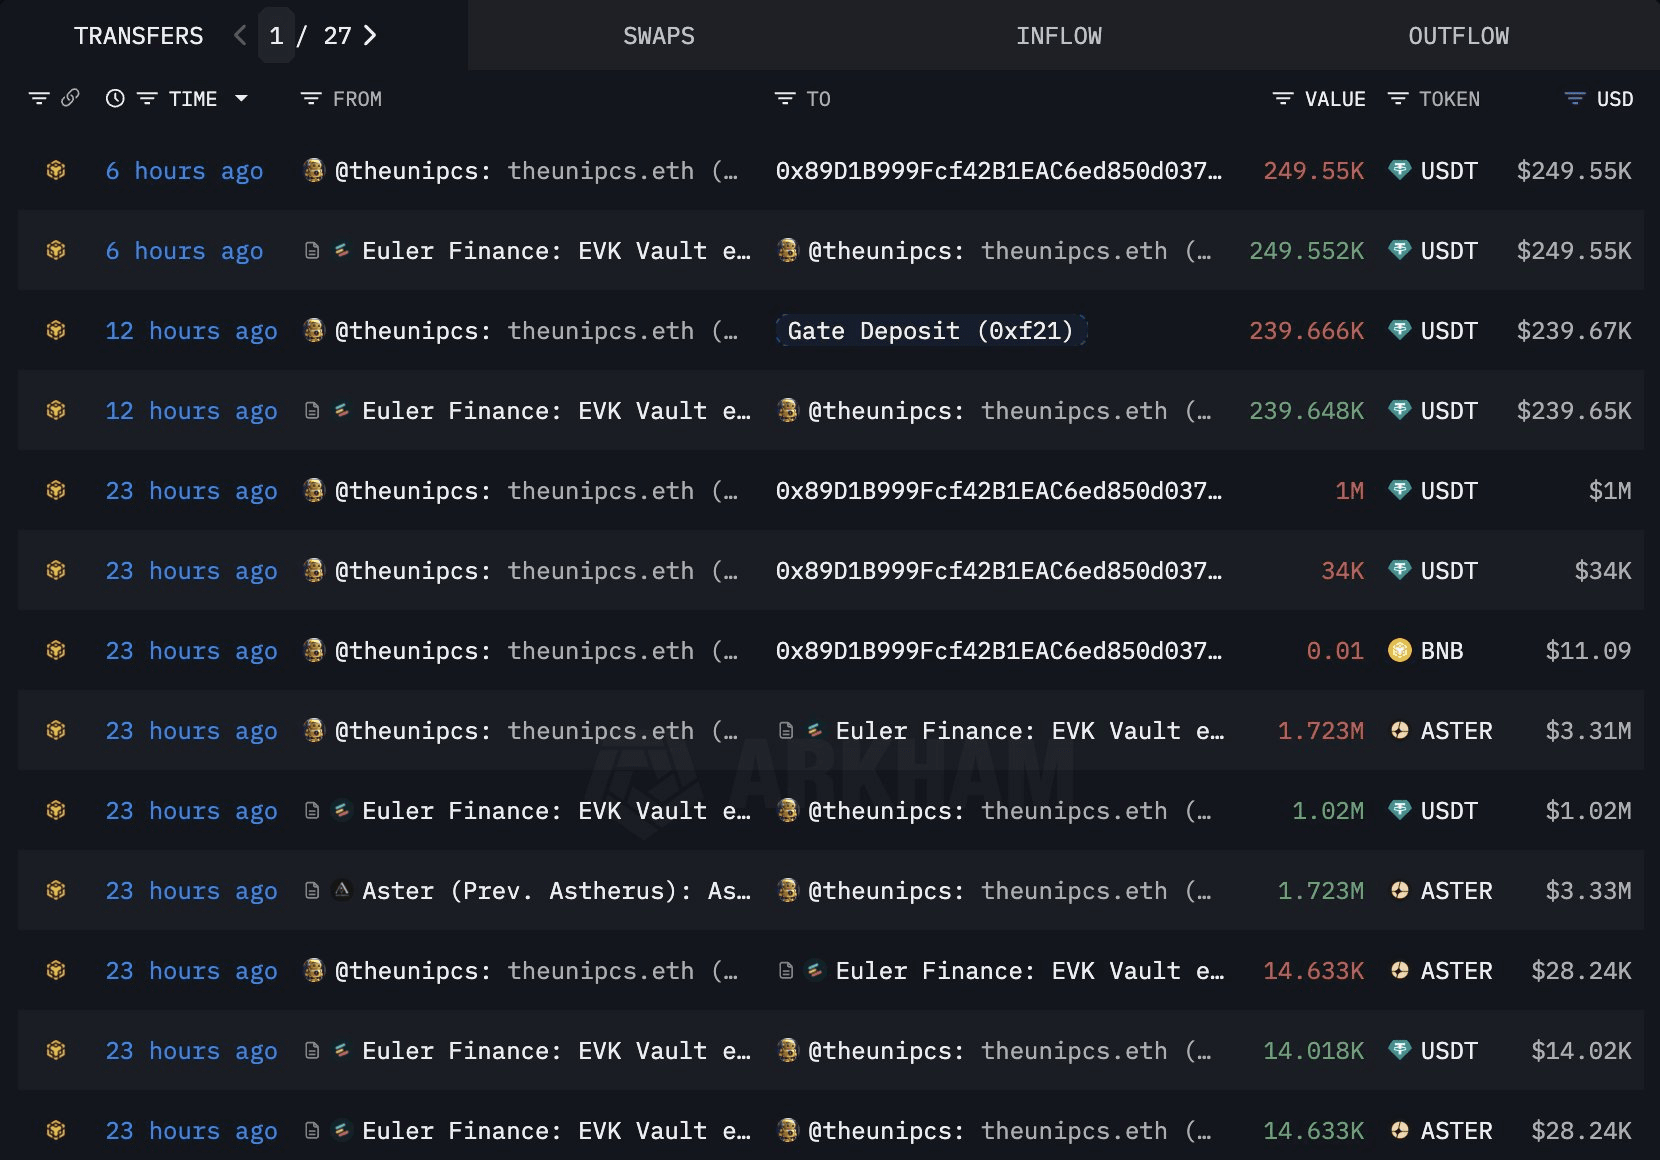Select the red 249.55K value
Screen dimensions: 1660x1160
1313,171
